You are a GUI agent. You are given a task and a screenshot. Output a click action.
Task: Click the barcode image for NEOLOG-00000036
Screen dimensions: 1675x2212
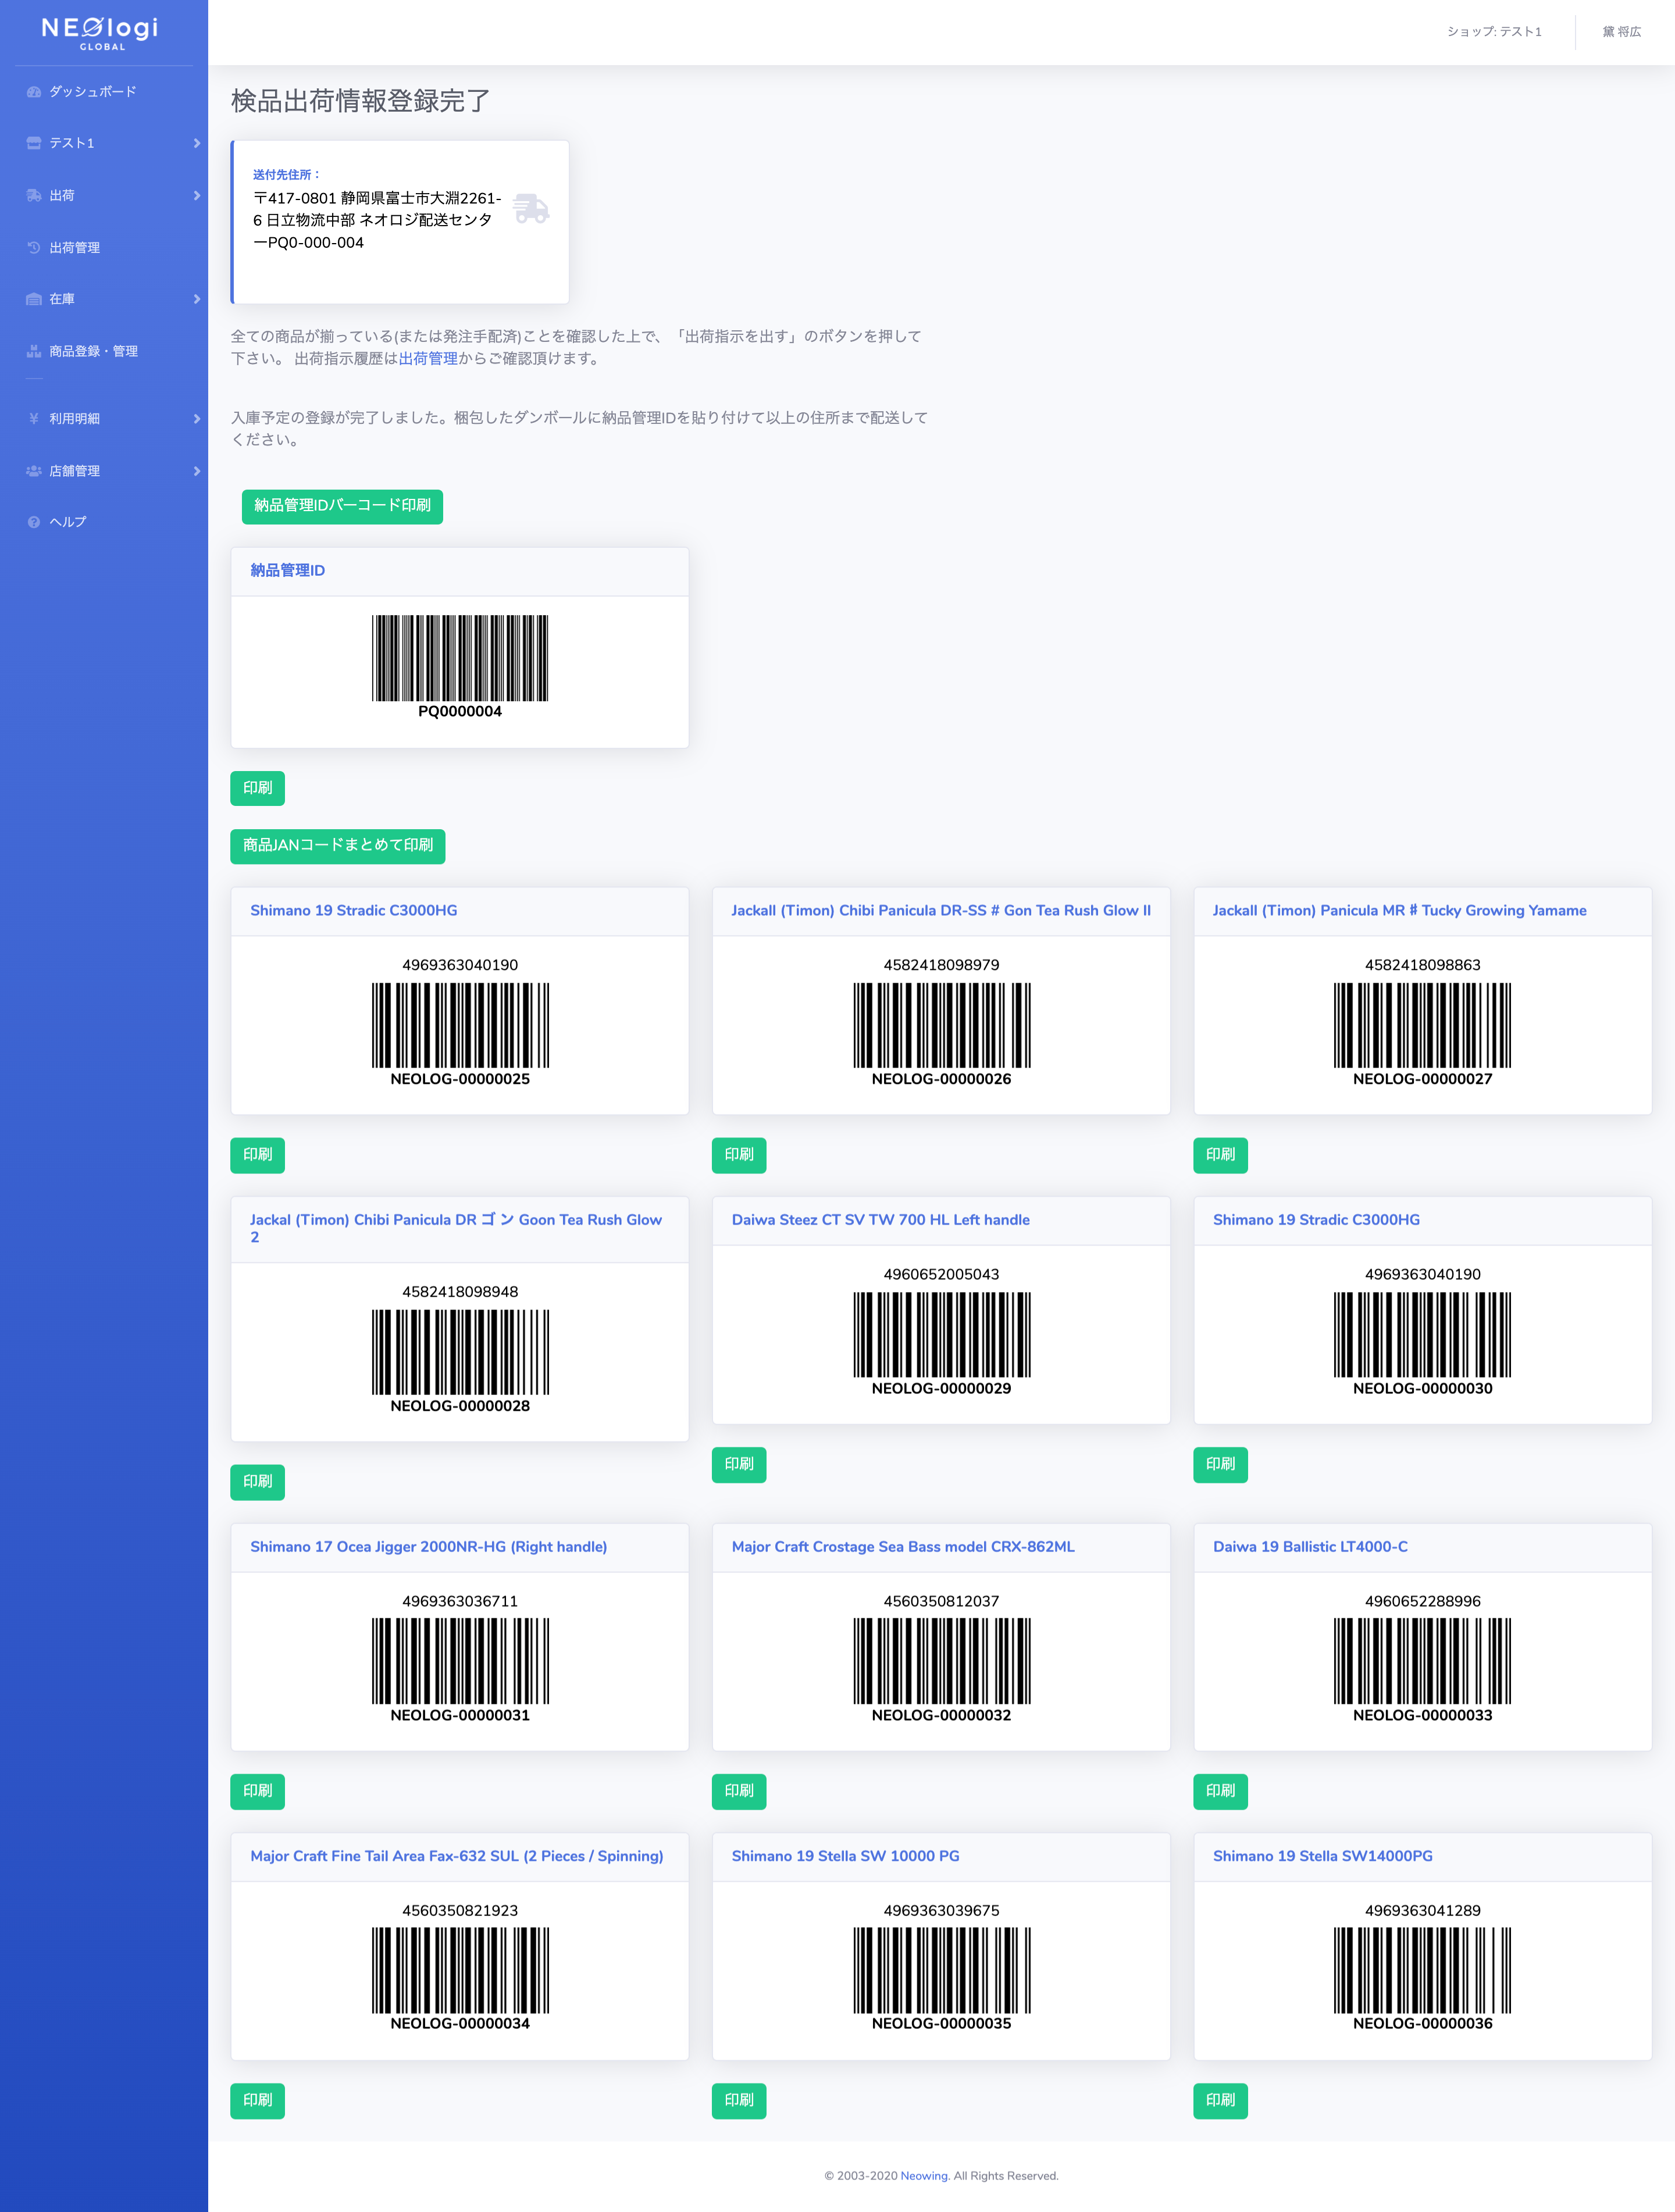coord(1422,1970)
